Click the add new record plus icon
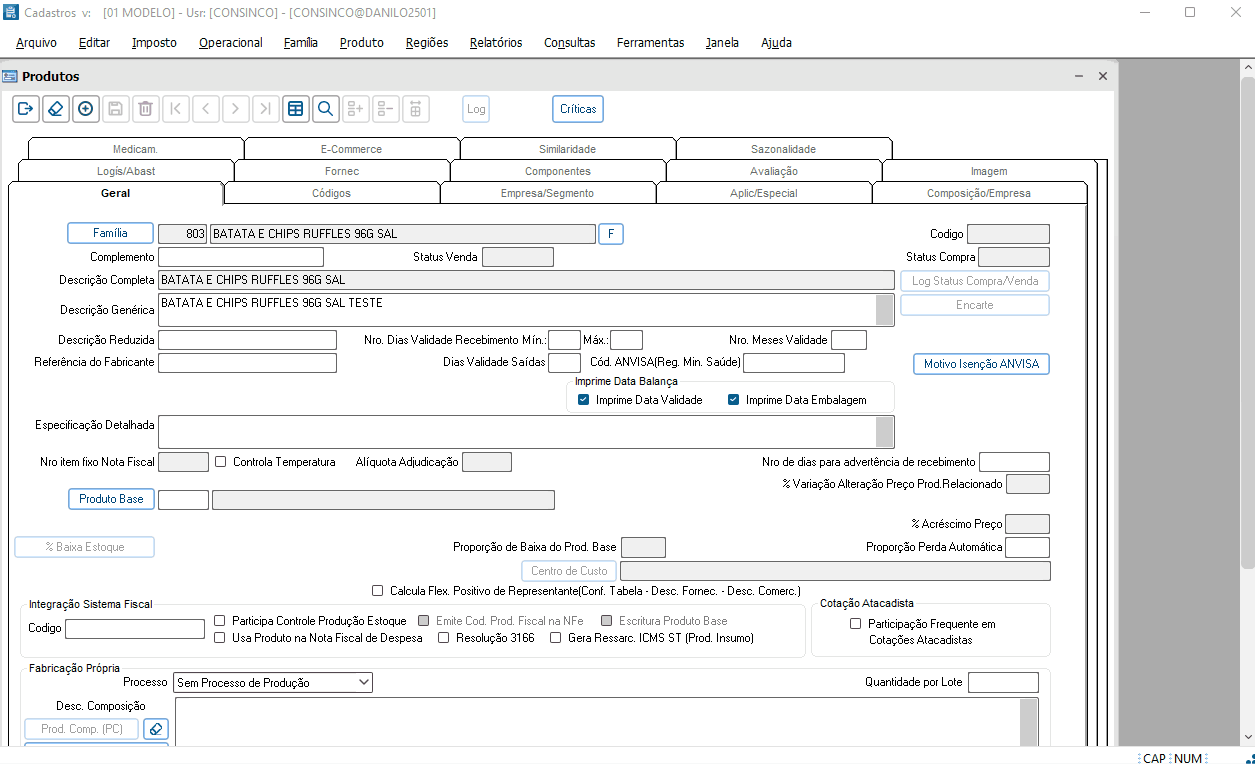This screenshot has width=1255, height=764. pyautogui.click(x=86, y=109)
